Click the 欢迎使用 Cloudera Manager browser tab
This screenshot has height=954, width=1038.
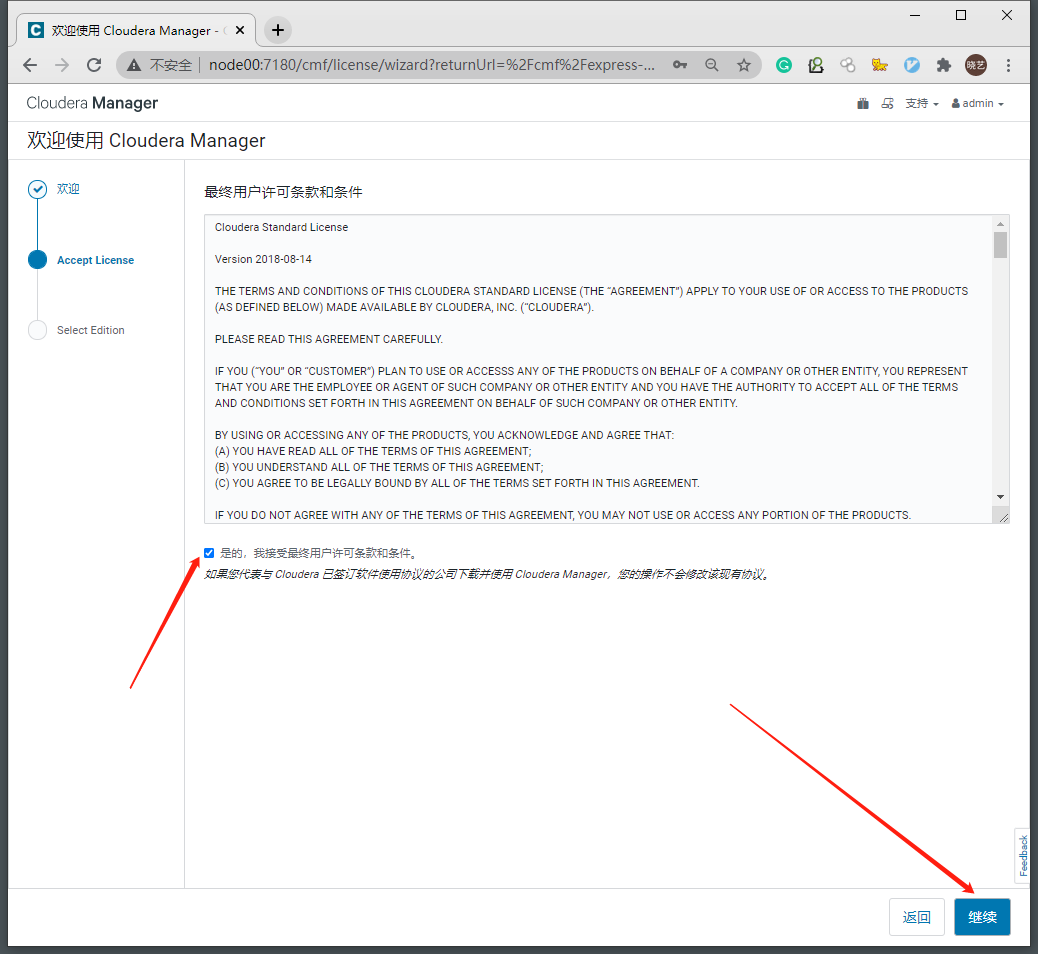coord(135,30)
